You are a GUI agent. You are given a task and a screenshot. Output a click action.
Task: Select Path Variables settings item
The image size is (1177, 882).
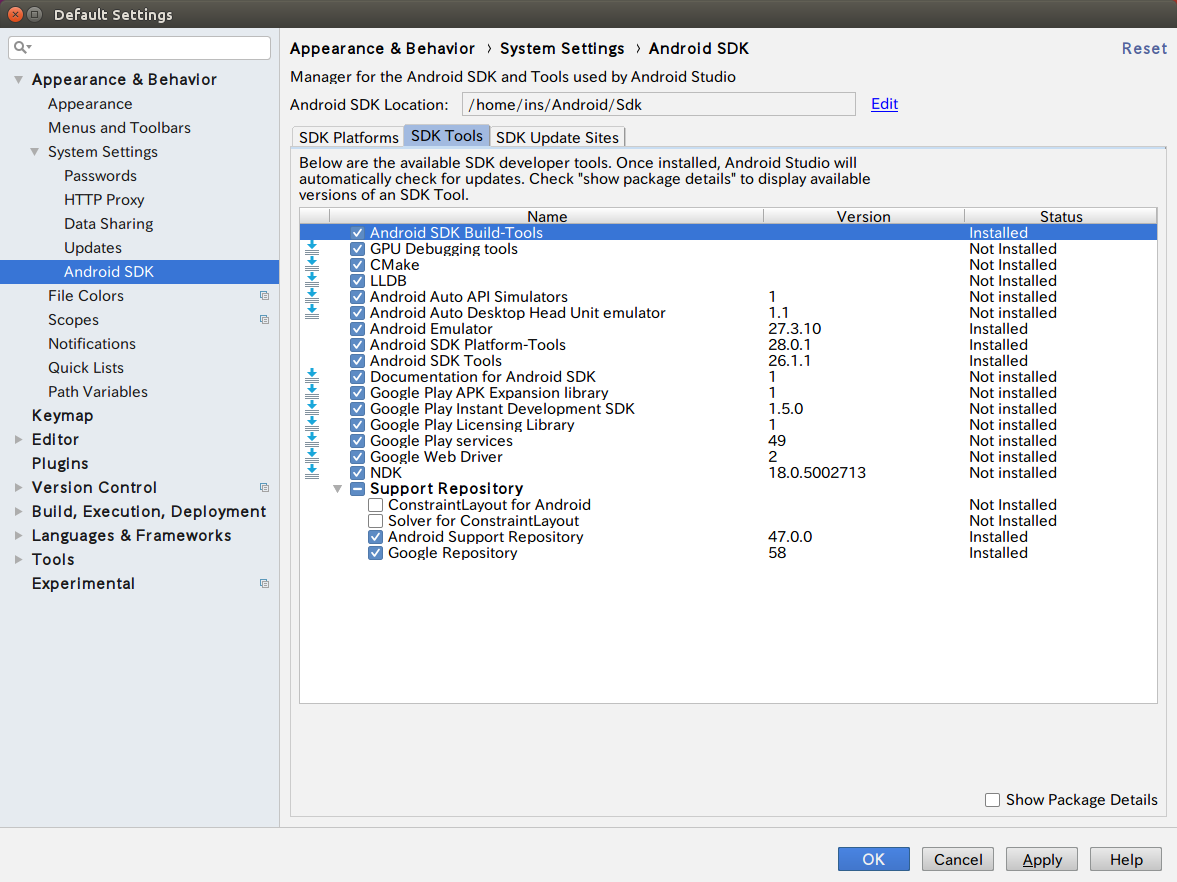[x=98, y=392]
